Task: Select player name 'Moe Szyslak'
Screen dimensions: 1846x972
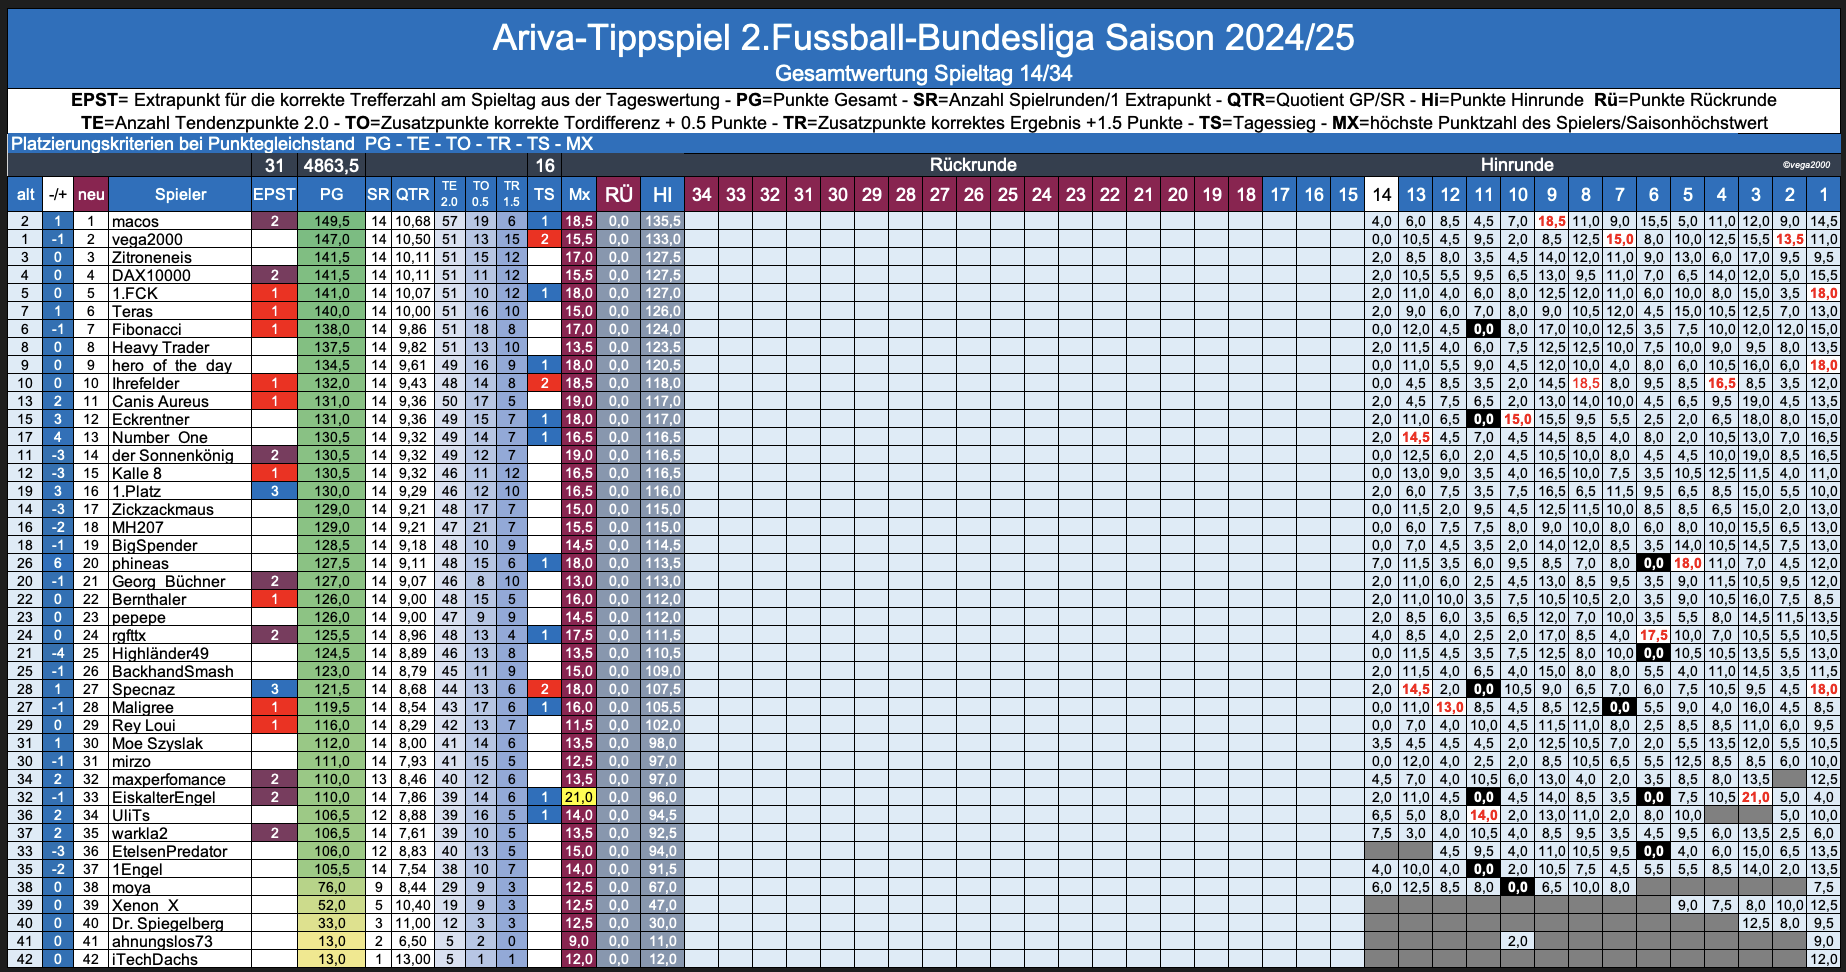Action: 157,743
